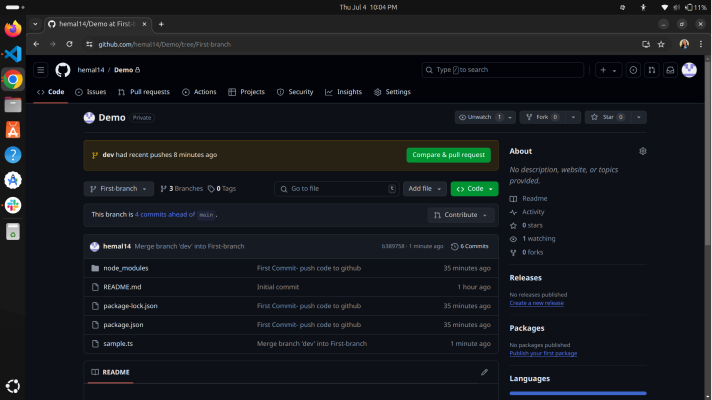Expand the Star lists arrow
The width and height of the screenshot is (712, 400).
(638, 117)
